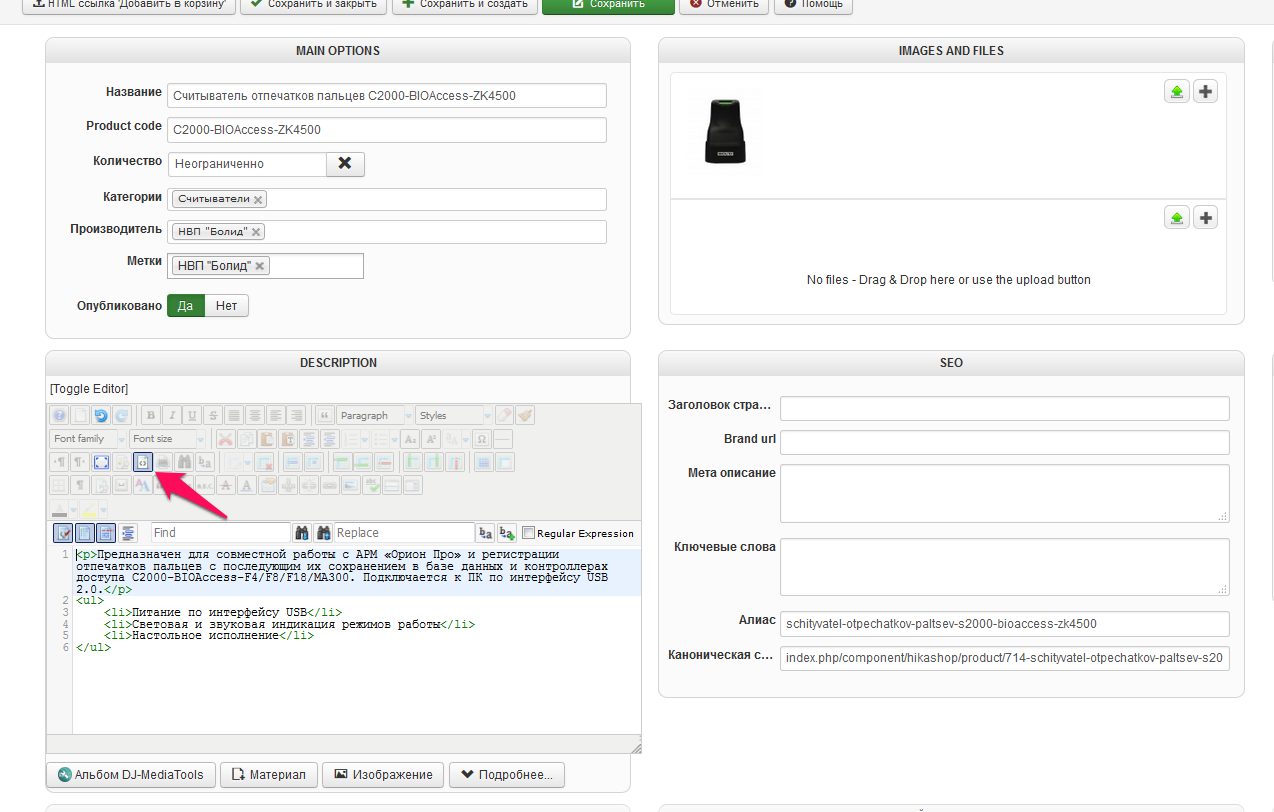Viewport: 1274px width, 812px height.
Task: Click the Format source code icon
Action: [128, 533]
